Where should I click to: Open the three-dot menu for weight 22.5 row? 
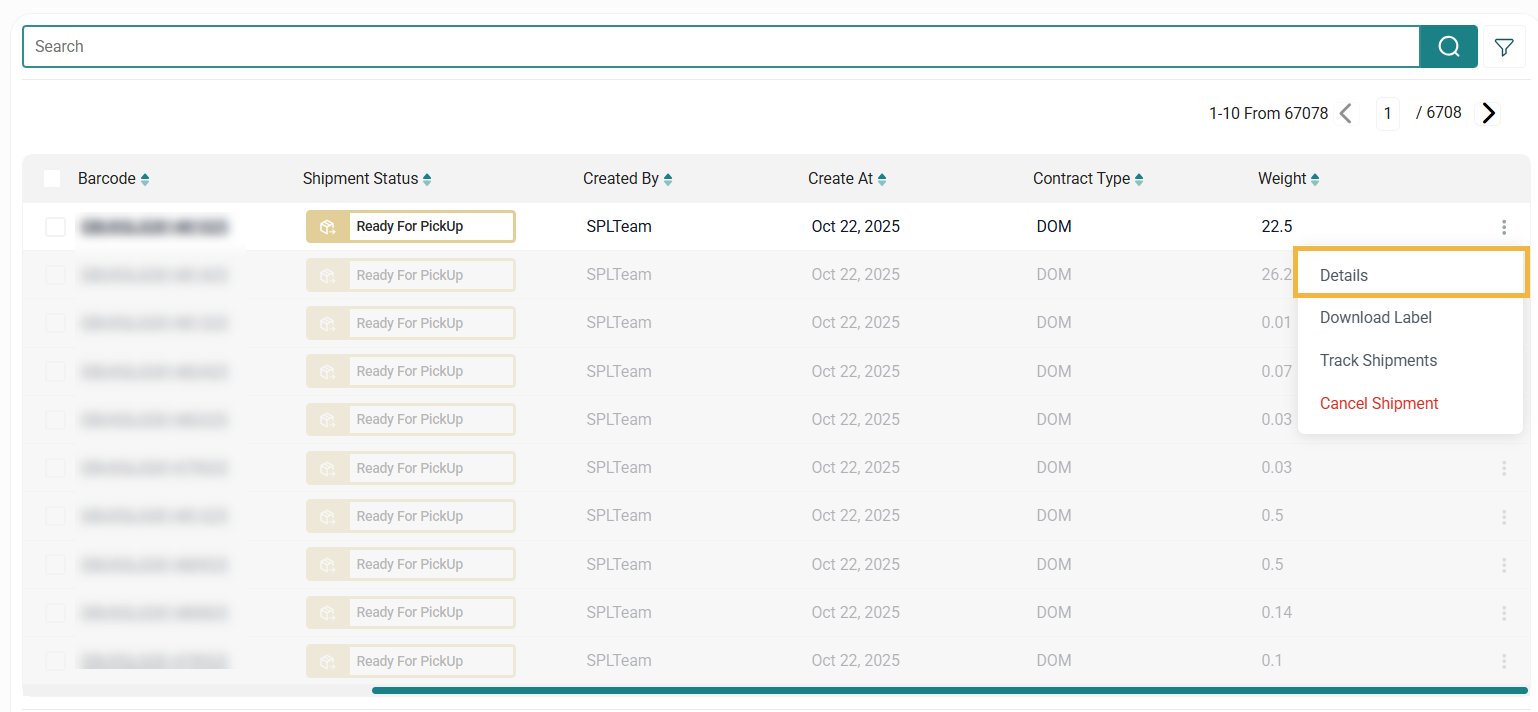click(1504, 227)
